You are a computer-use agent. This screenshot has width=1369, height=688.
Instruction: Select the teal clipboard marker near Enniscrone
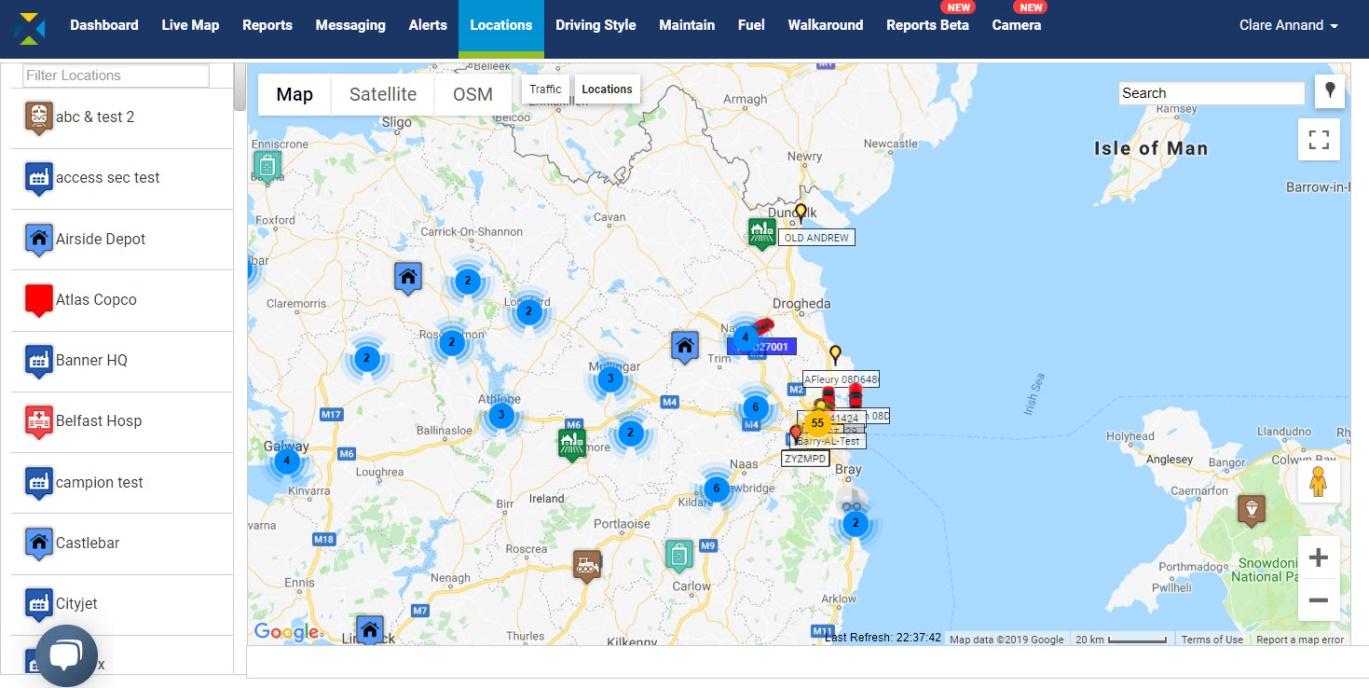[267, 166]
